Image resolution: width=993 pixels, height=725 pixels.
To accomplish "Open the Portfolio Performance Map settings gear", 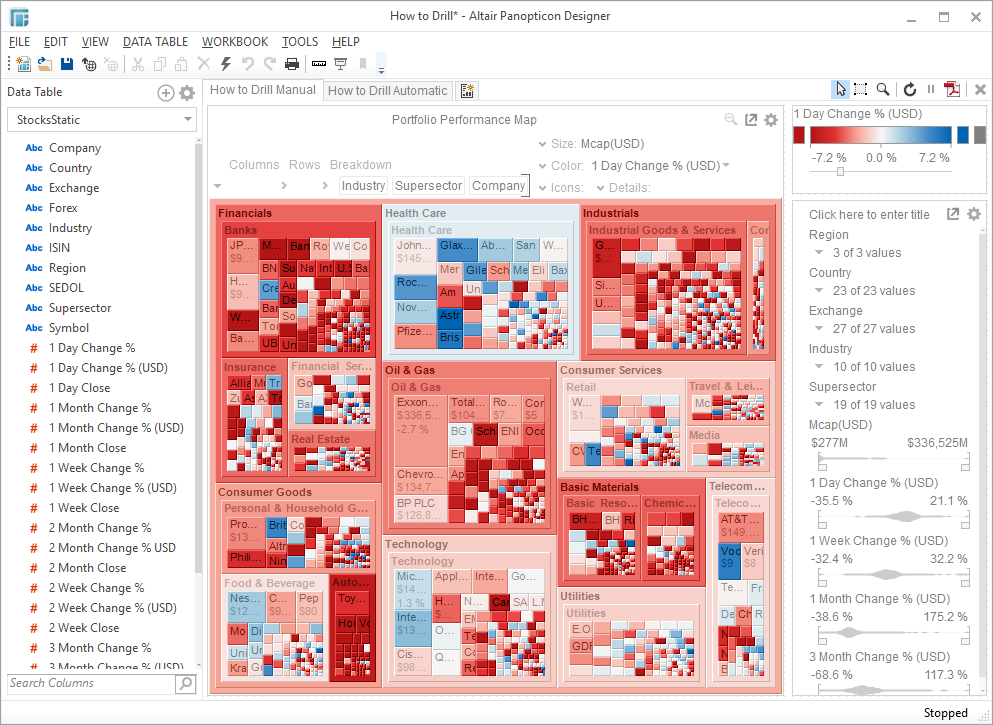I will [770, 119].
